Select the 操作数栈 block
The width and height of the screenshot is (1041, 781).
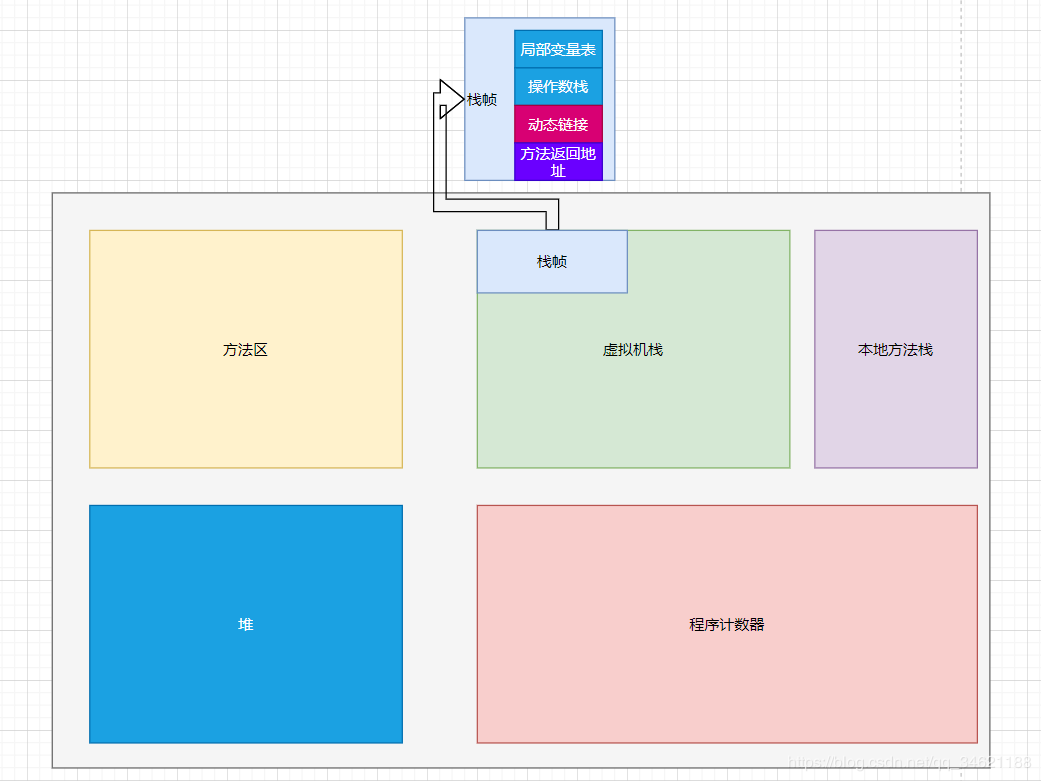(558, 86)
